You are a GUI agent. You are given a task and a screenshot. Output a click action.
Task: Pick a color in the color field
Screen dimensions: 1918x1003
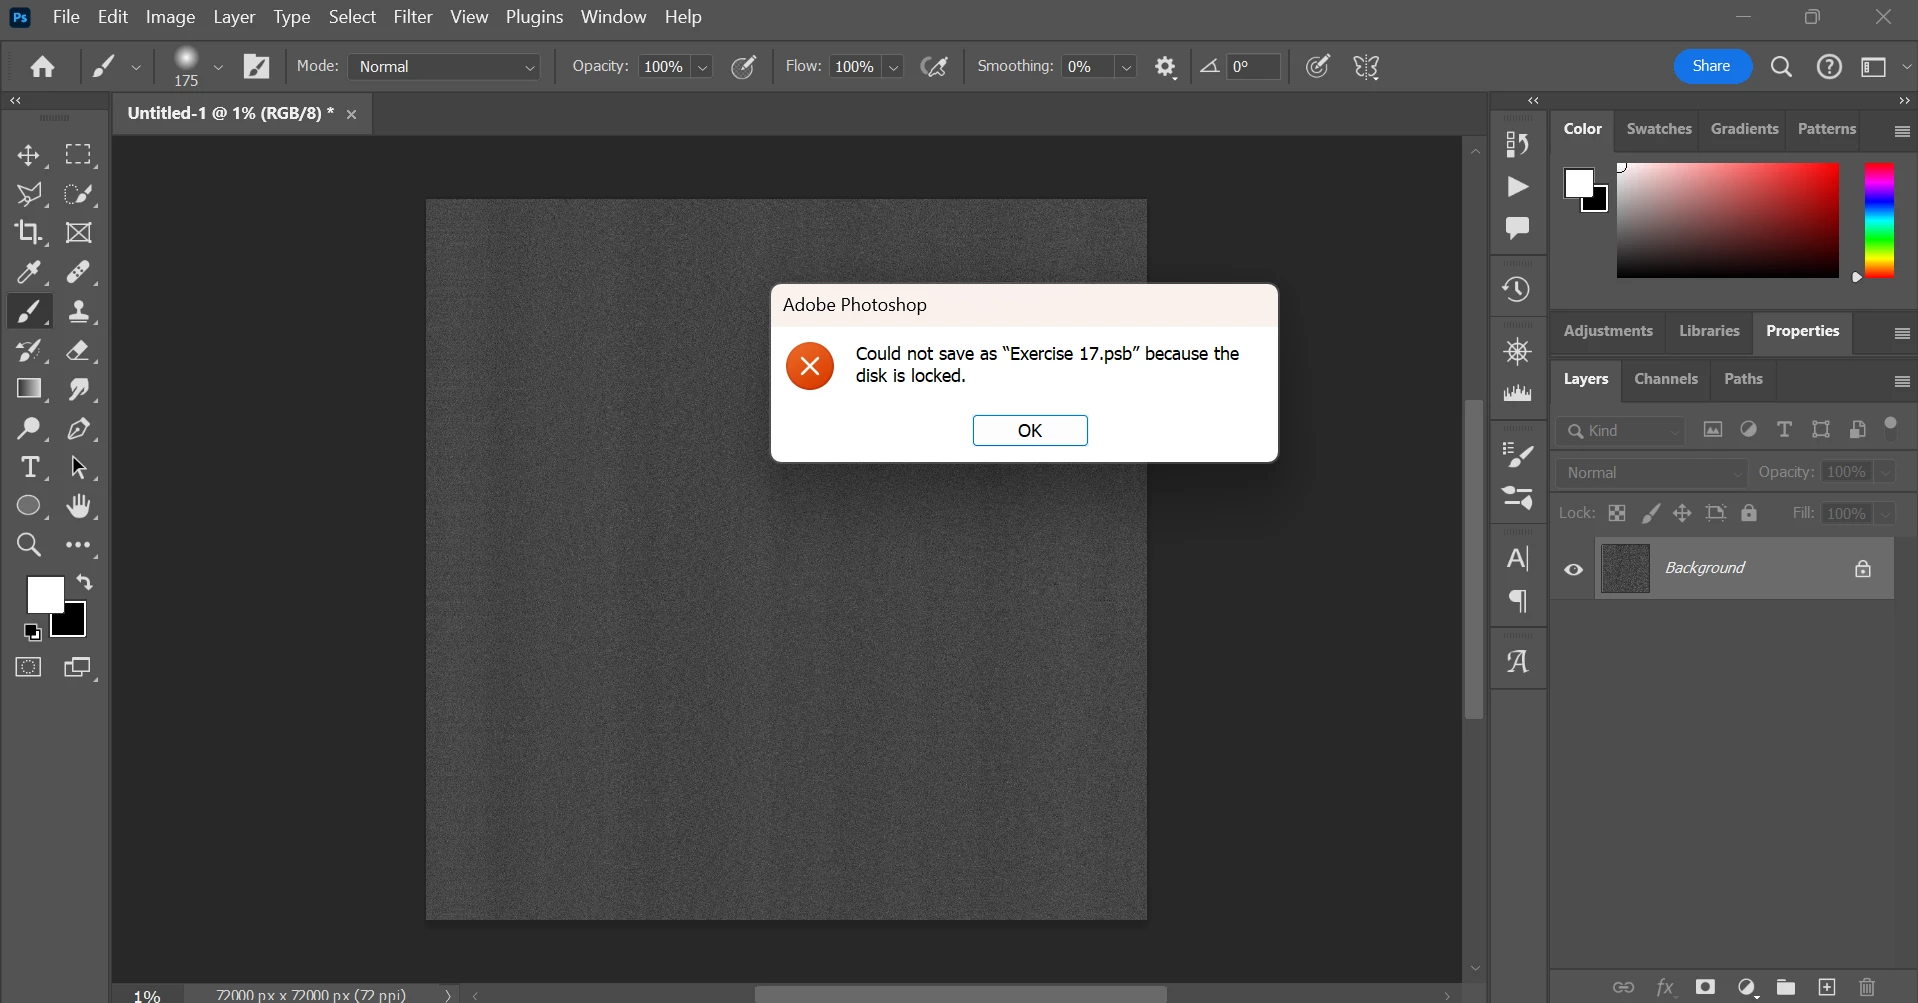coord(1728,221)
